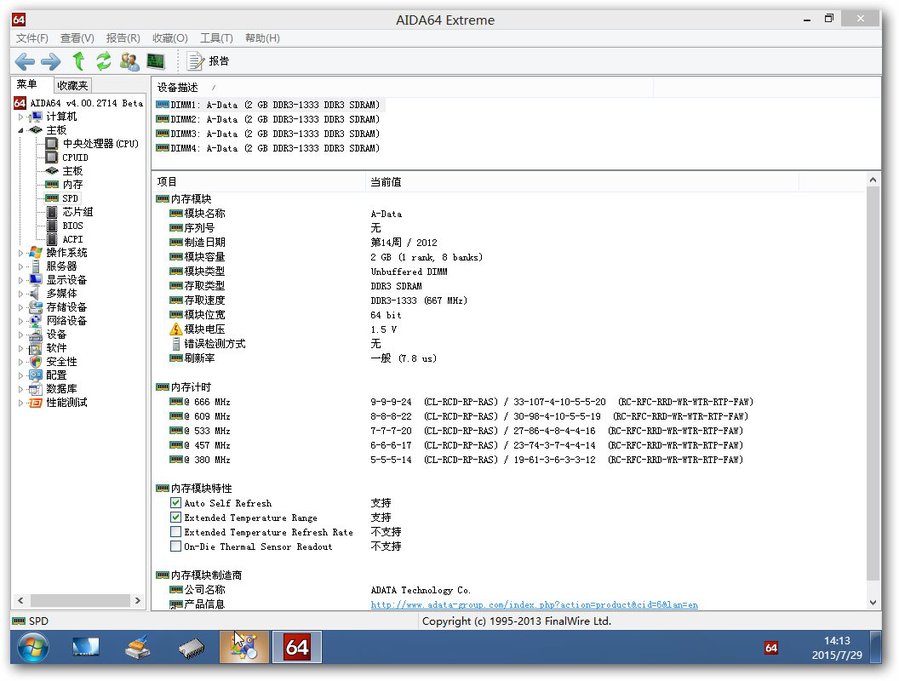Toggle Auto Self Refresh checkbox
Image resolution: width=899 pixels, height=681 pixels.
click(x=175, y=503)
